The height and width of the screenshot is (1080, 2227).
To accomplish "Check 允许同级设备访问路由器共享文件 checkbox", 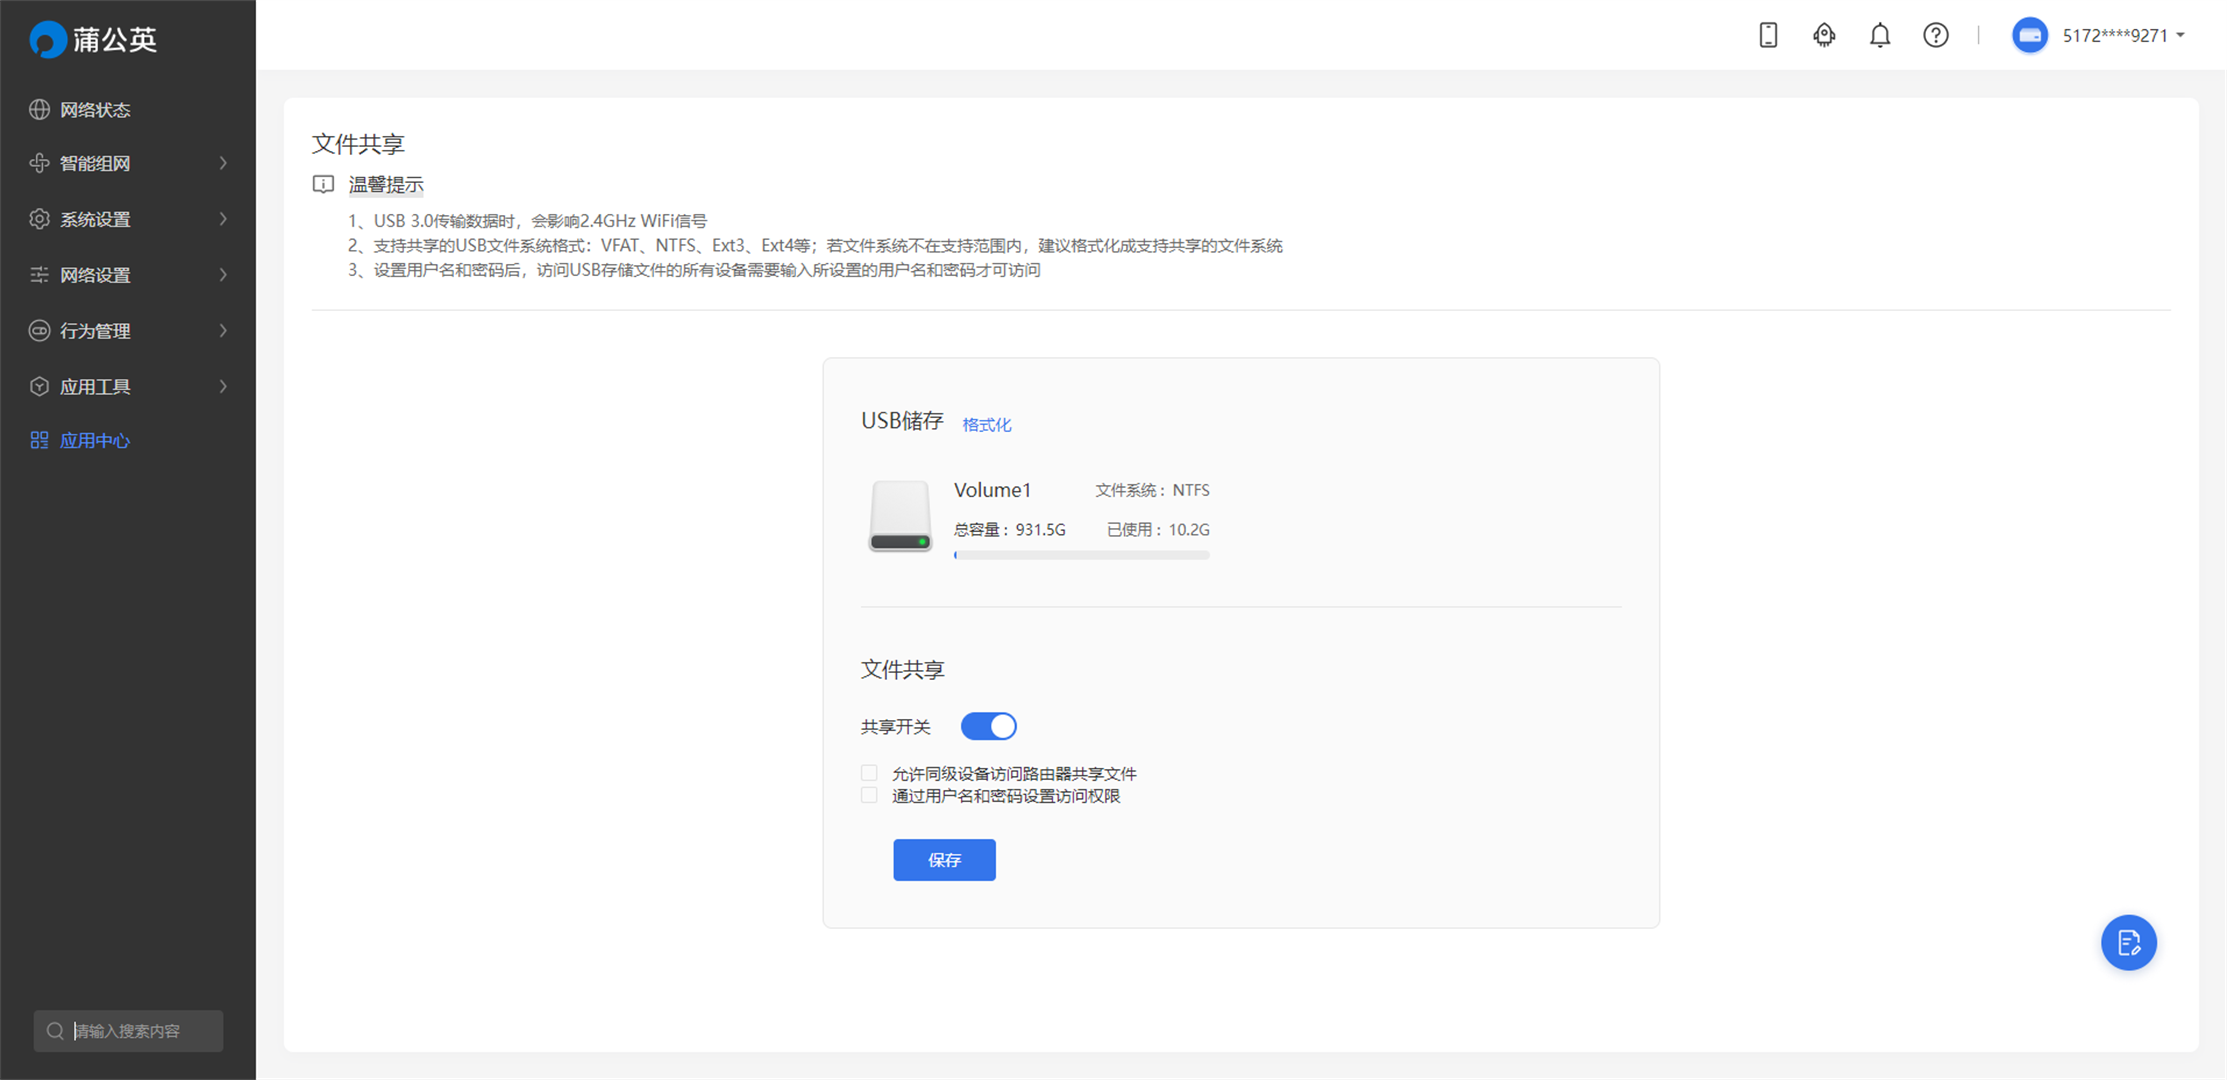I will (x=869, y=773).
